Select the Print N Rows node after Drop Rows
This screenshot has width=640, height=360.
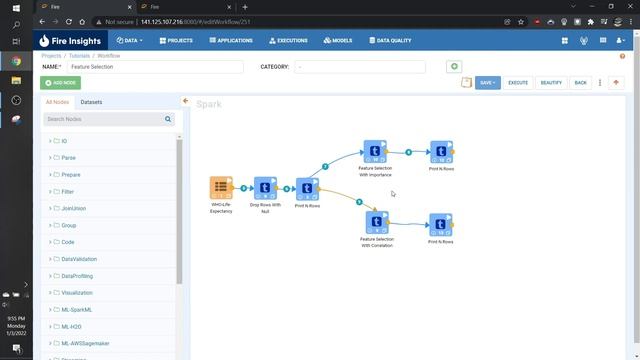(307, 189)
